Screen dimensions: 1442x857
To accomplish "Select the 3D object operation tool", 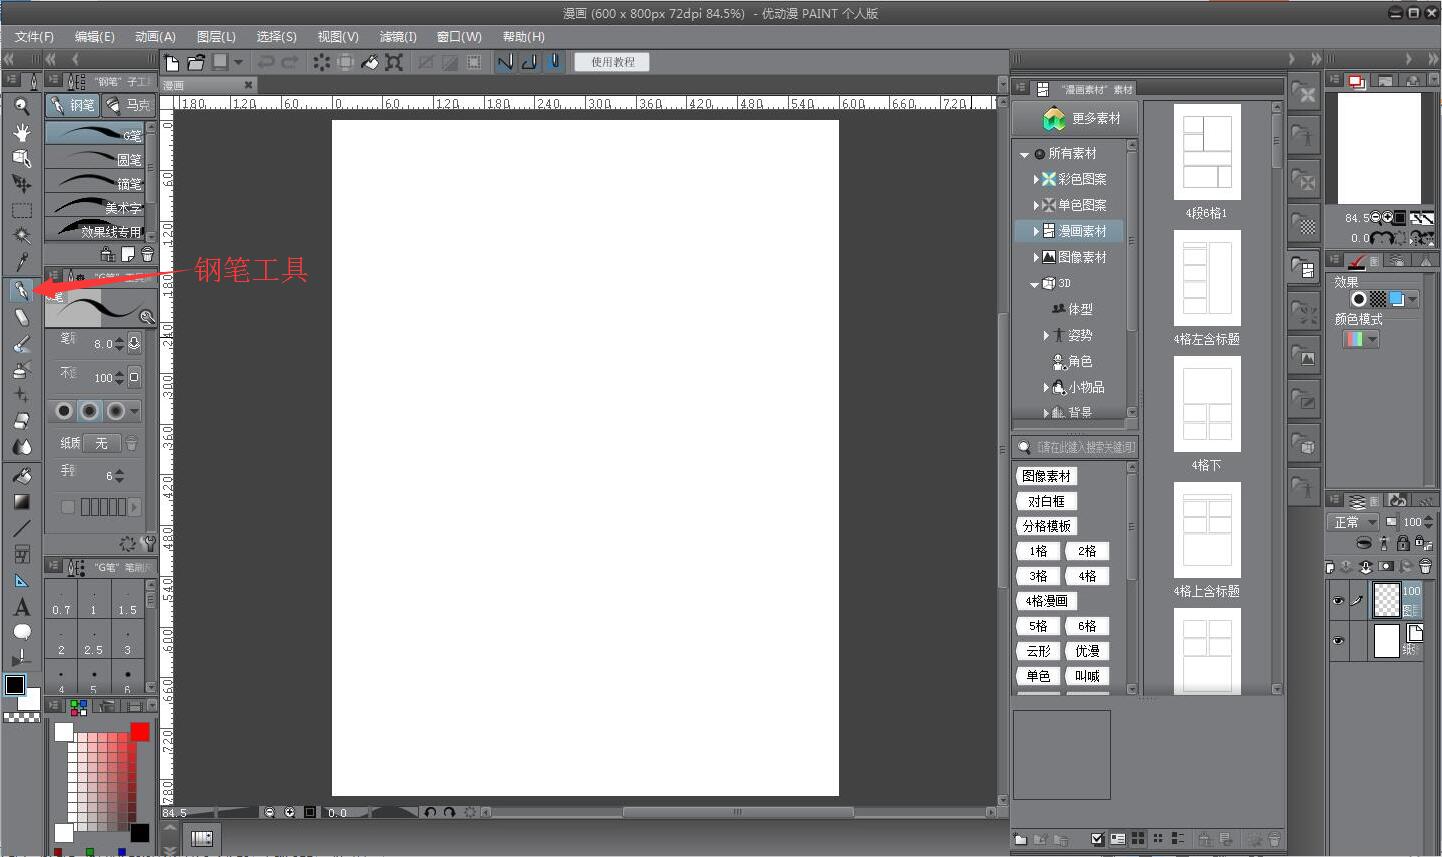I will click(21, 158).
